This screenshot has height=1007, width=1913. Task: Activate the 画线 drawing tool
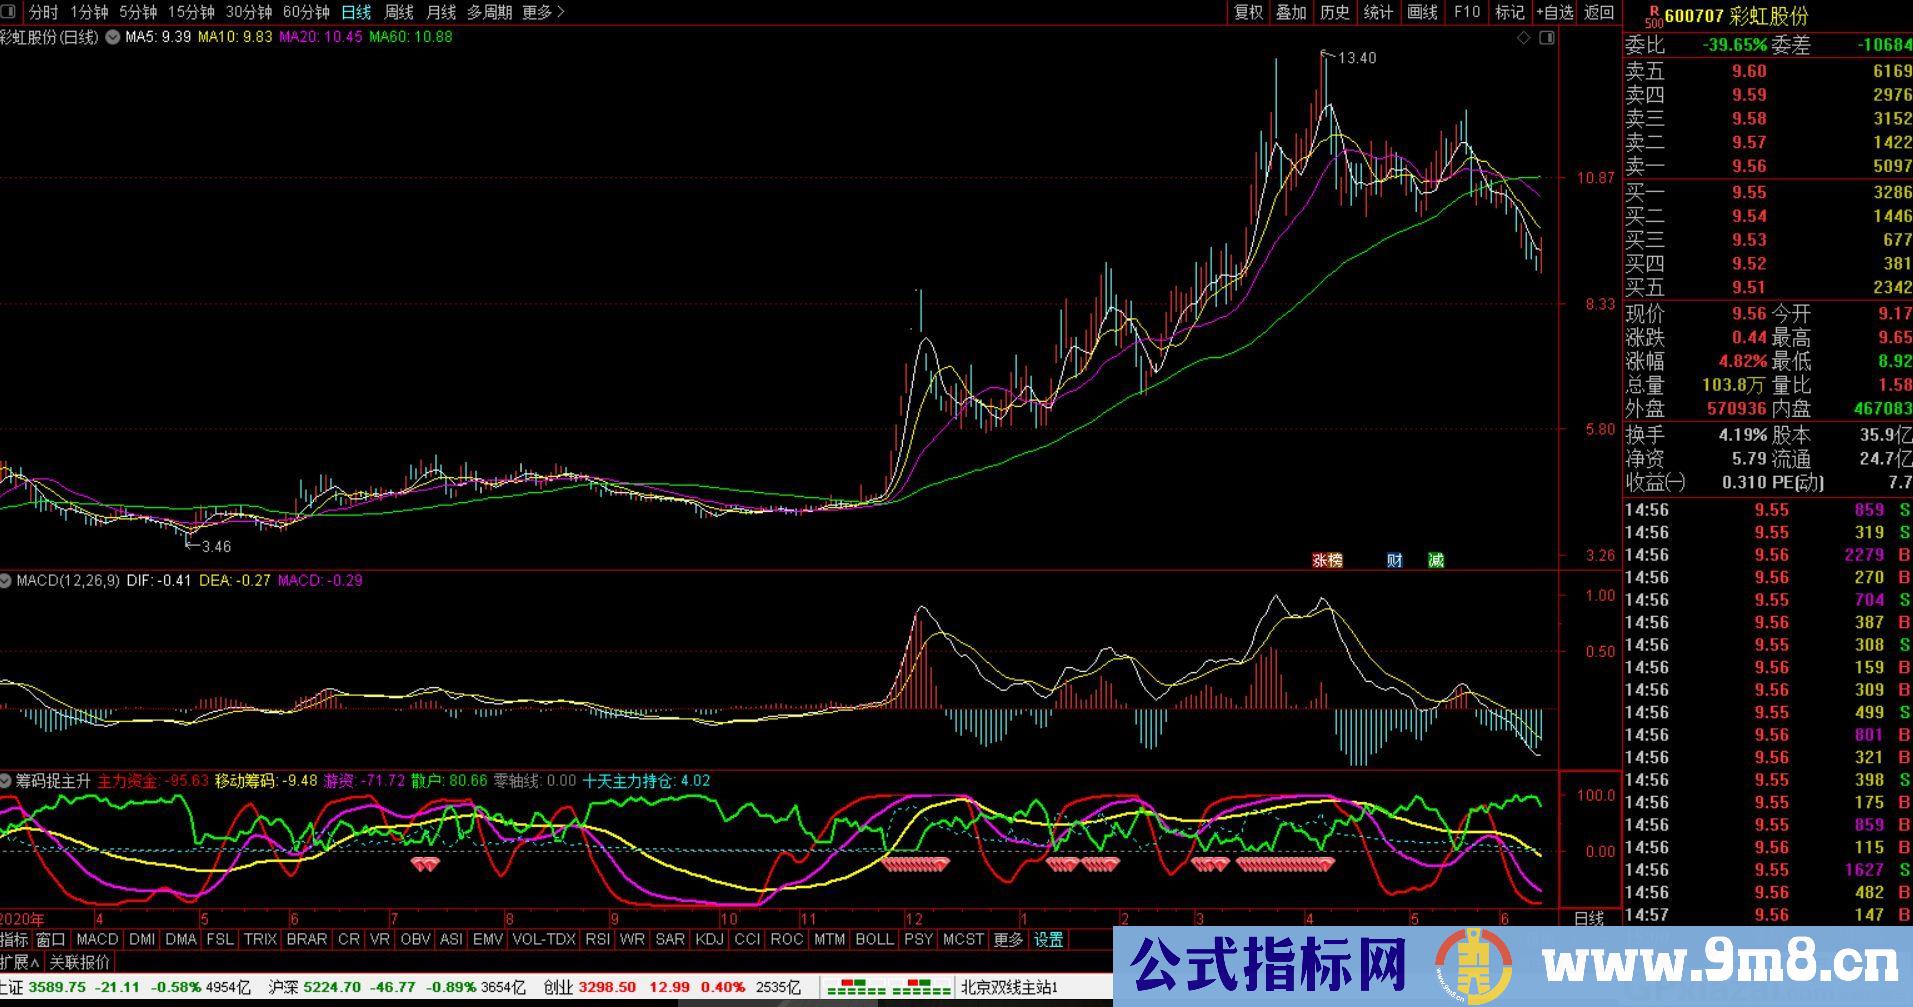pyautogui.click(x=1422, y=12)
